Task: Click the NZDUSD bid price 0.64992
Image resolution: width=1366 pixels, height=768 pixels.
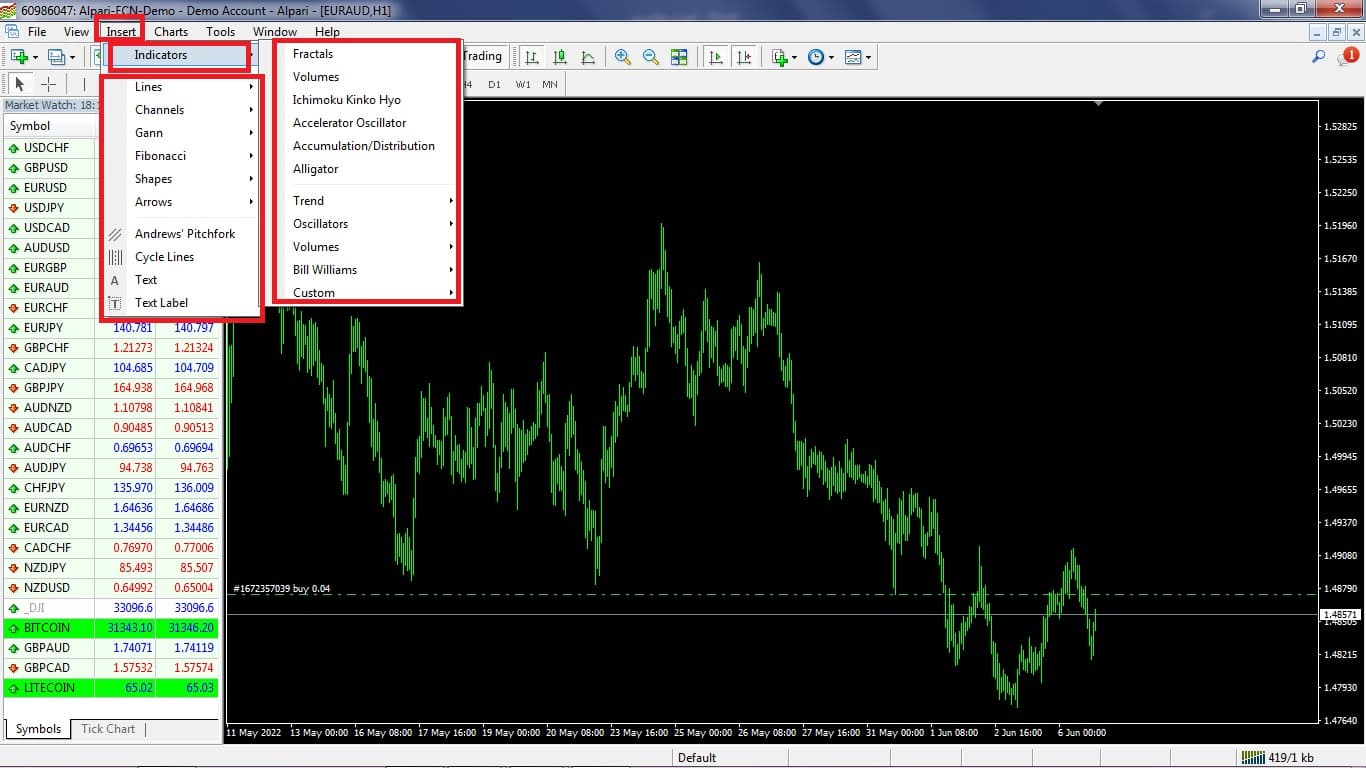Action: coord(133,588)
